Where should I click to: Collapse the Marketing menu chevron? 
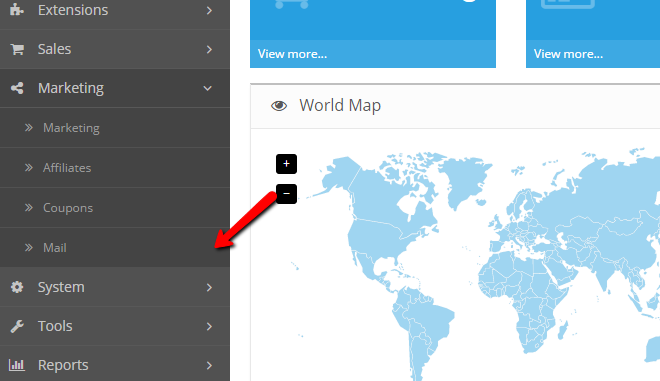pos(208,88)
